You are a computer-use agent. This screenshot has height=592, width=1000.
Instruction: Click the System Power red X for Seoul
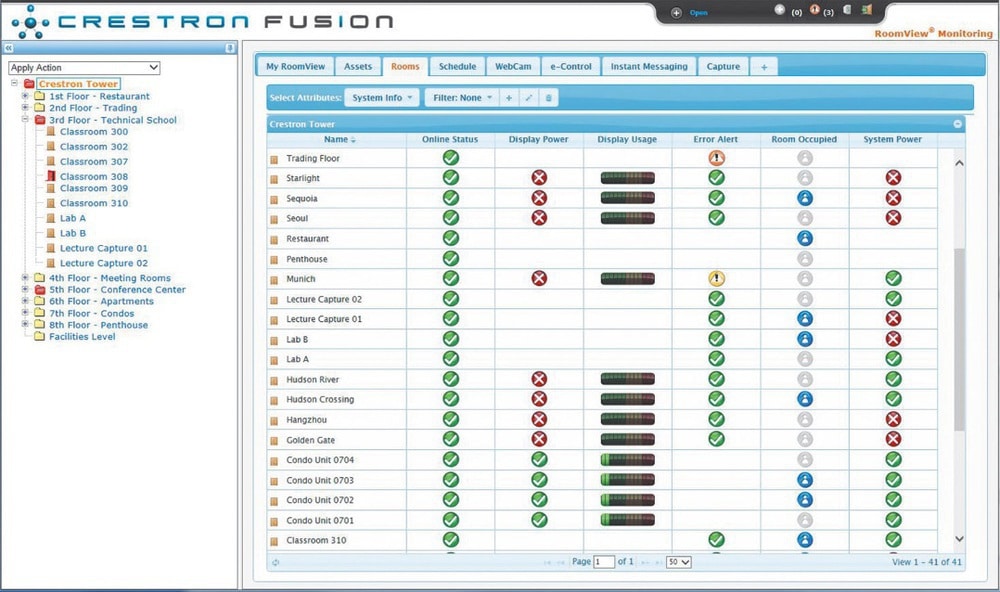coord(893,218)
